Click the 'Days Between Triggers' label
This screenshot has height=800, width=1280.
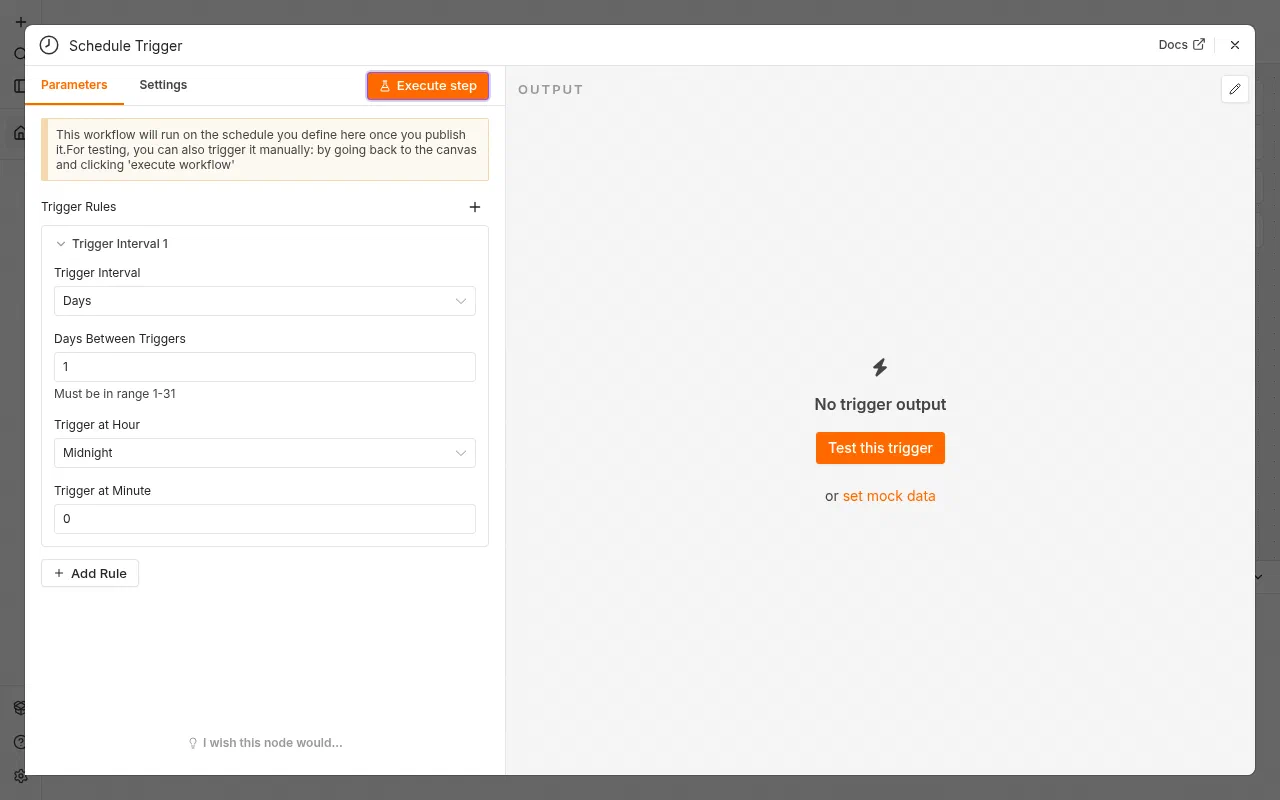pos(120,339)
